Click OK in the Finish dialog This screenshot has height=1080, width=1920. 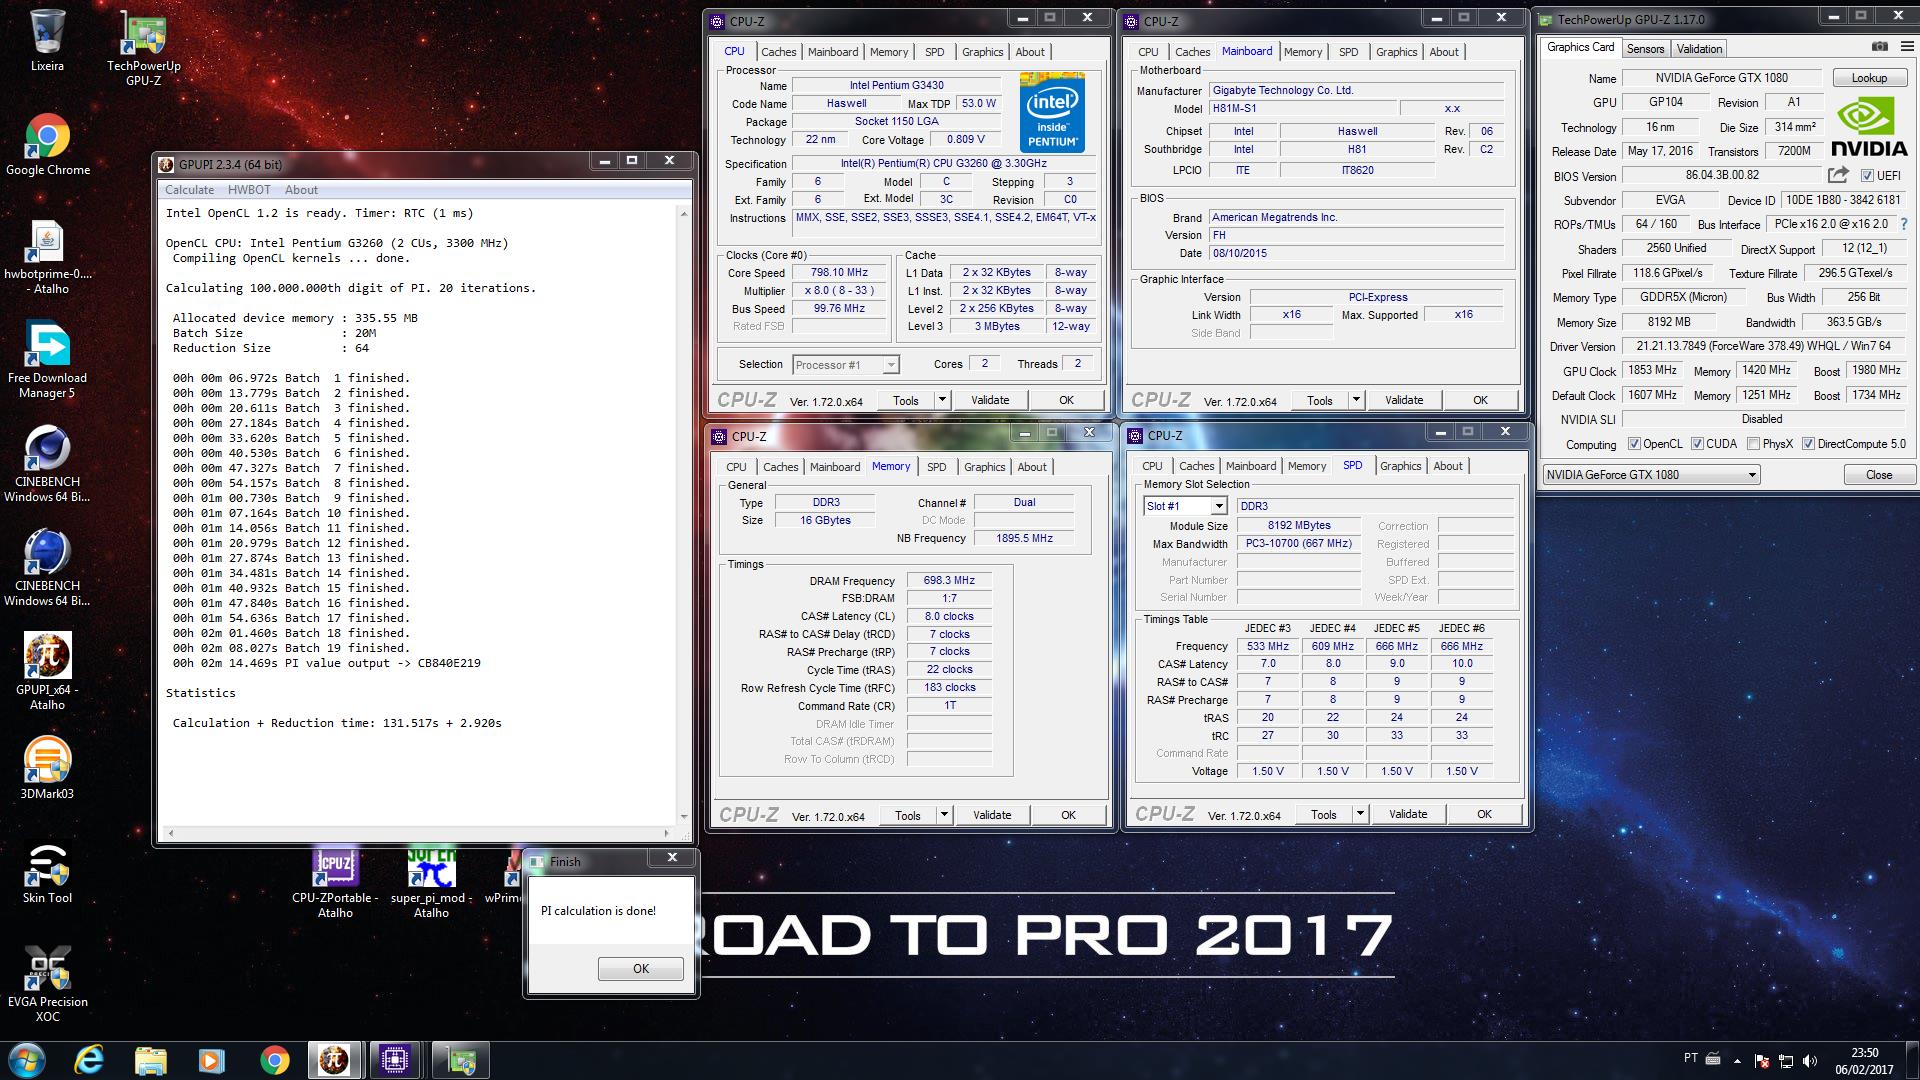click(x=641, y=969)
